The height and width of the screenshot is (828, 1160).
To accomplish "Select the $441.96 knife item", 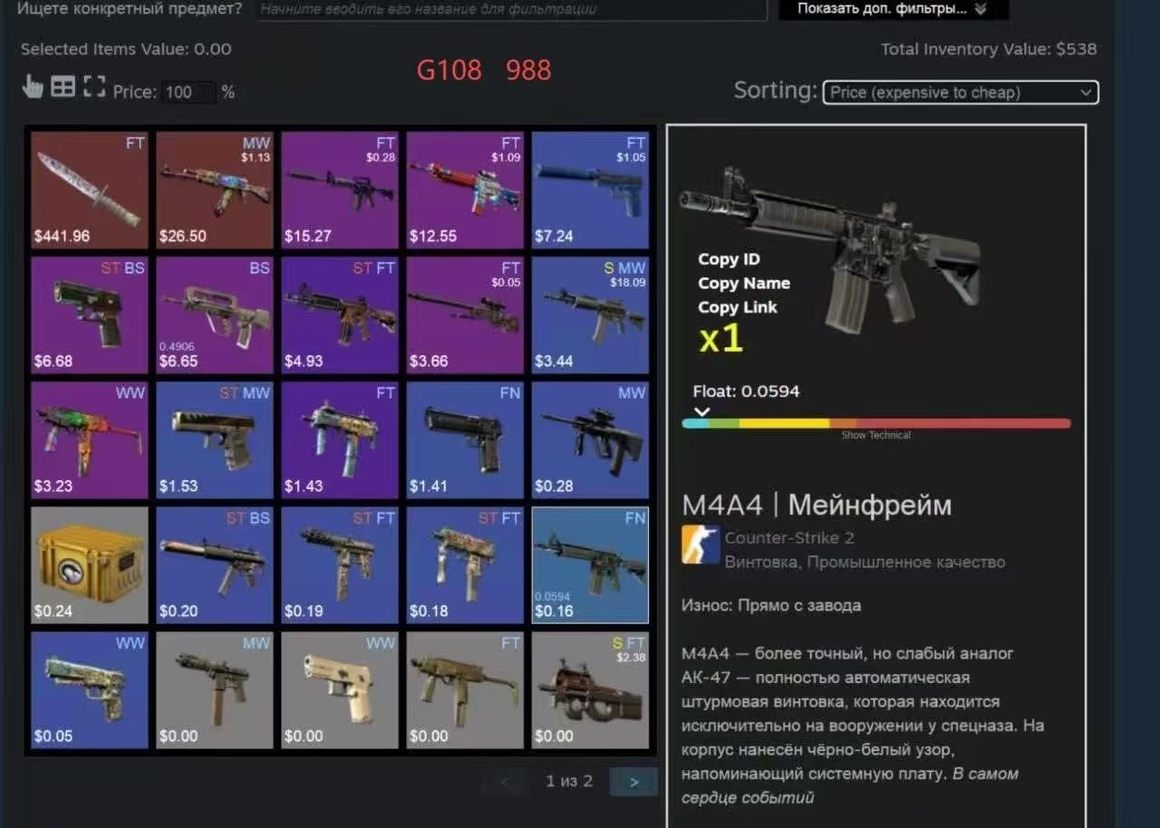I will coord(90,190).
